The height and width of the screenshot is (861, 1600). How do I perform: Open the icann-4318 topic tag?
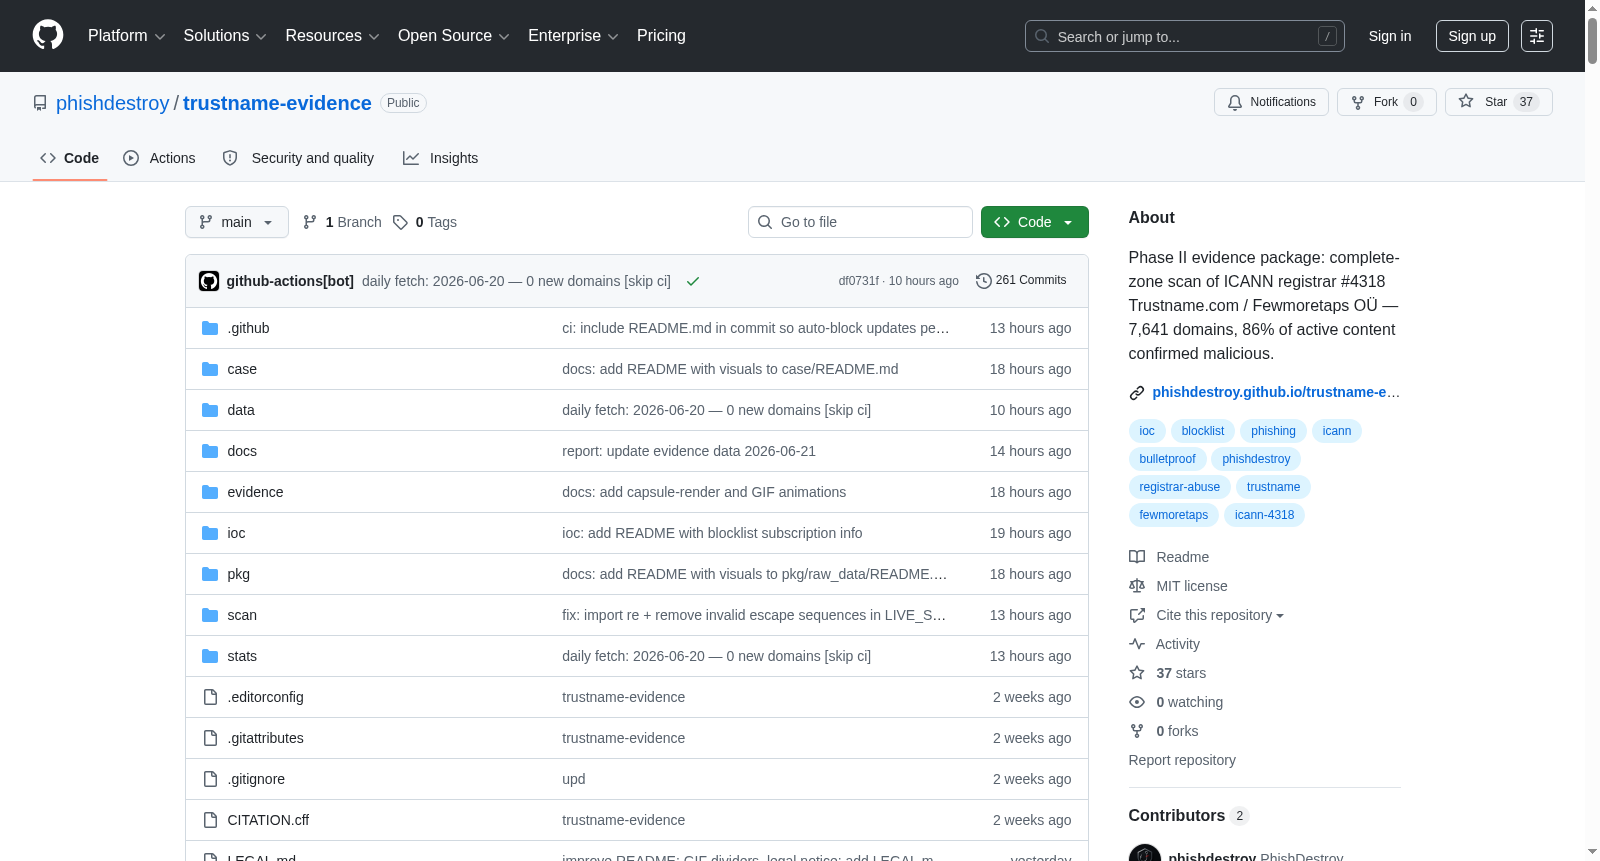(1264, 515)
